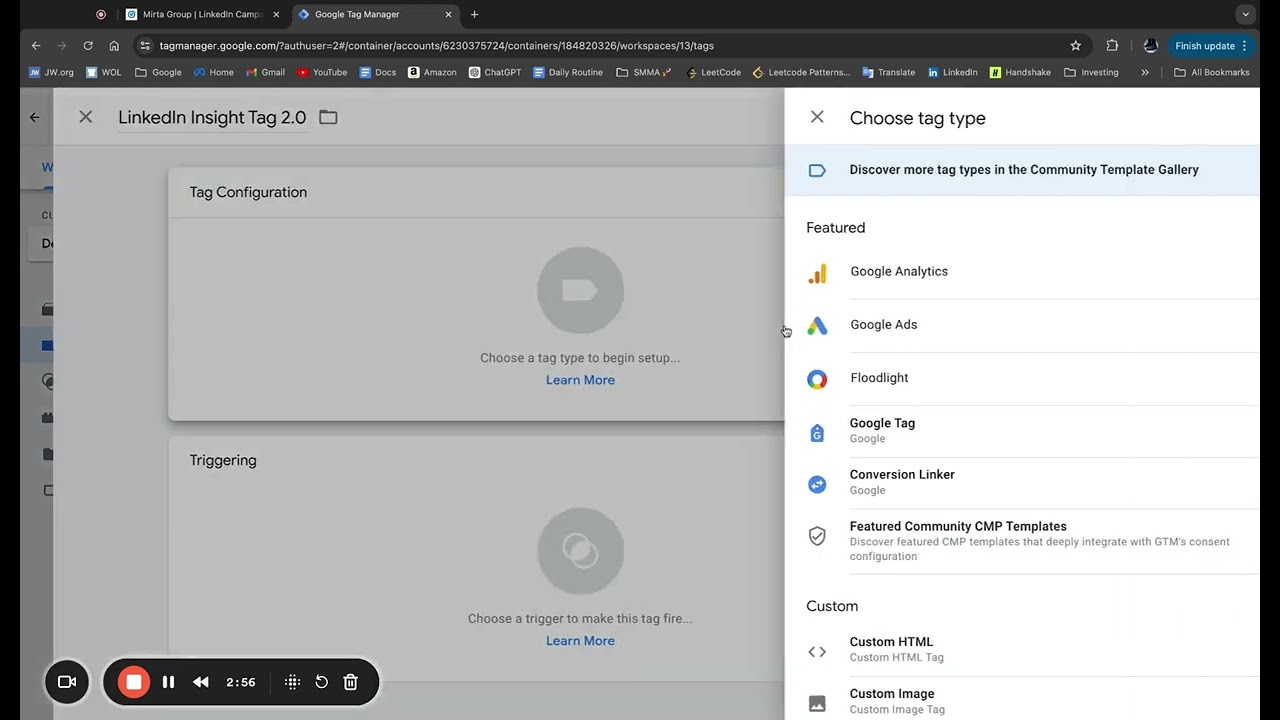The image size is (1280, 720).
Task: Click the trigger placeholder in Triggering
Action: click(580, 551)
